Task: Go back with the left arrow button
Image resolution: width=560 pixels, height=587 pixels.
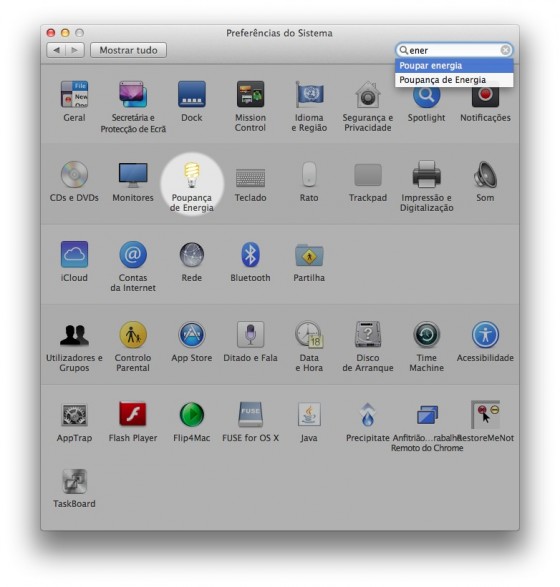Action: [x=56, y=50]
